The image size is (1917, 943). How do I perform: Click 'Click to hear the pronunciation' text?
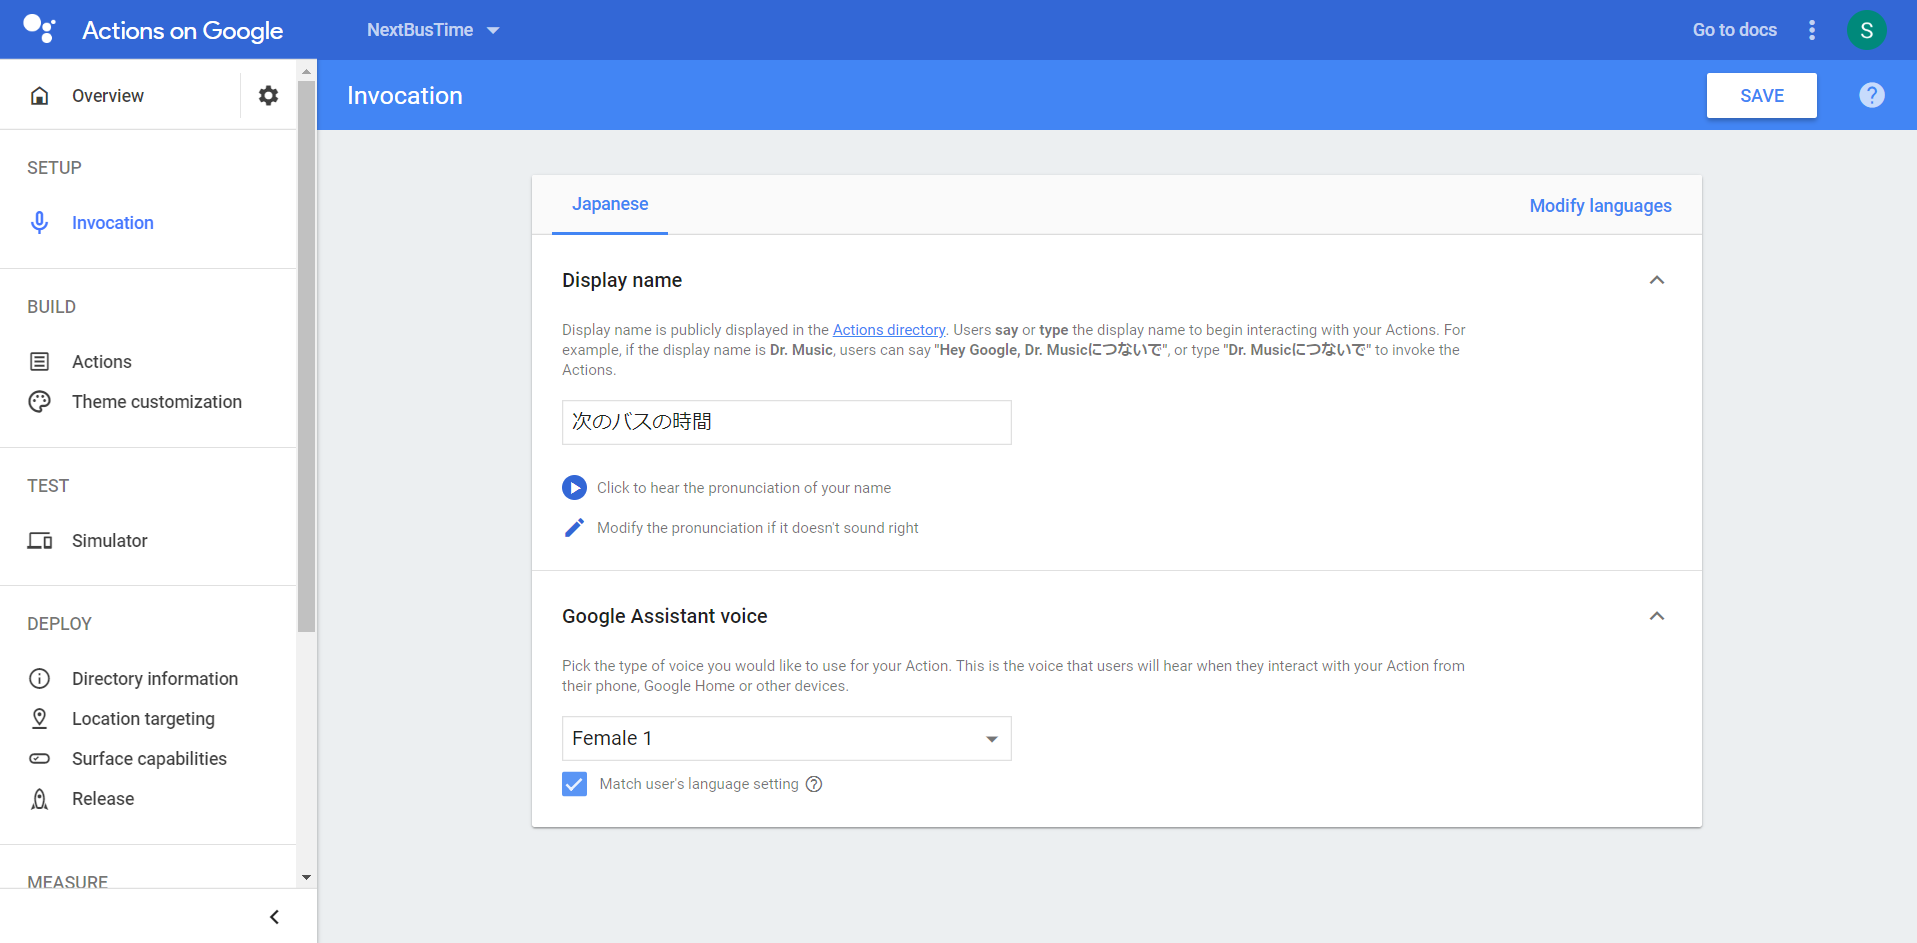(x=744, y=488)
